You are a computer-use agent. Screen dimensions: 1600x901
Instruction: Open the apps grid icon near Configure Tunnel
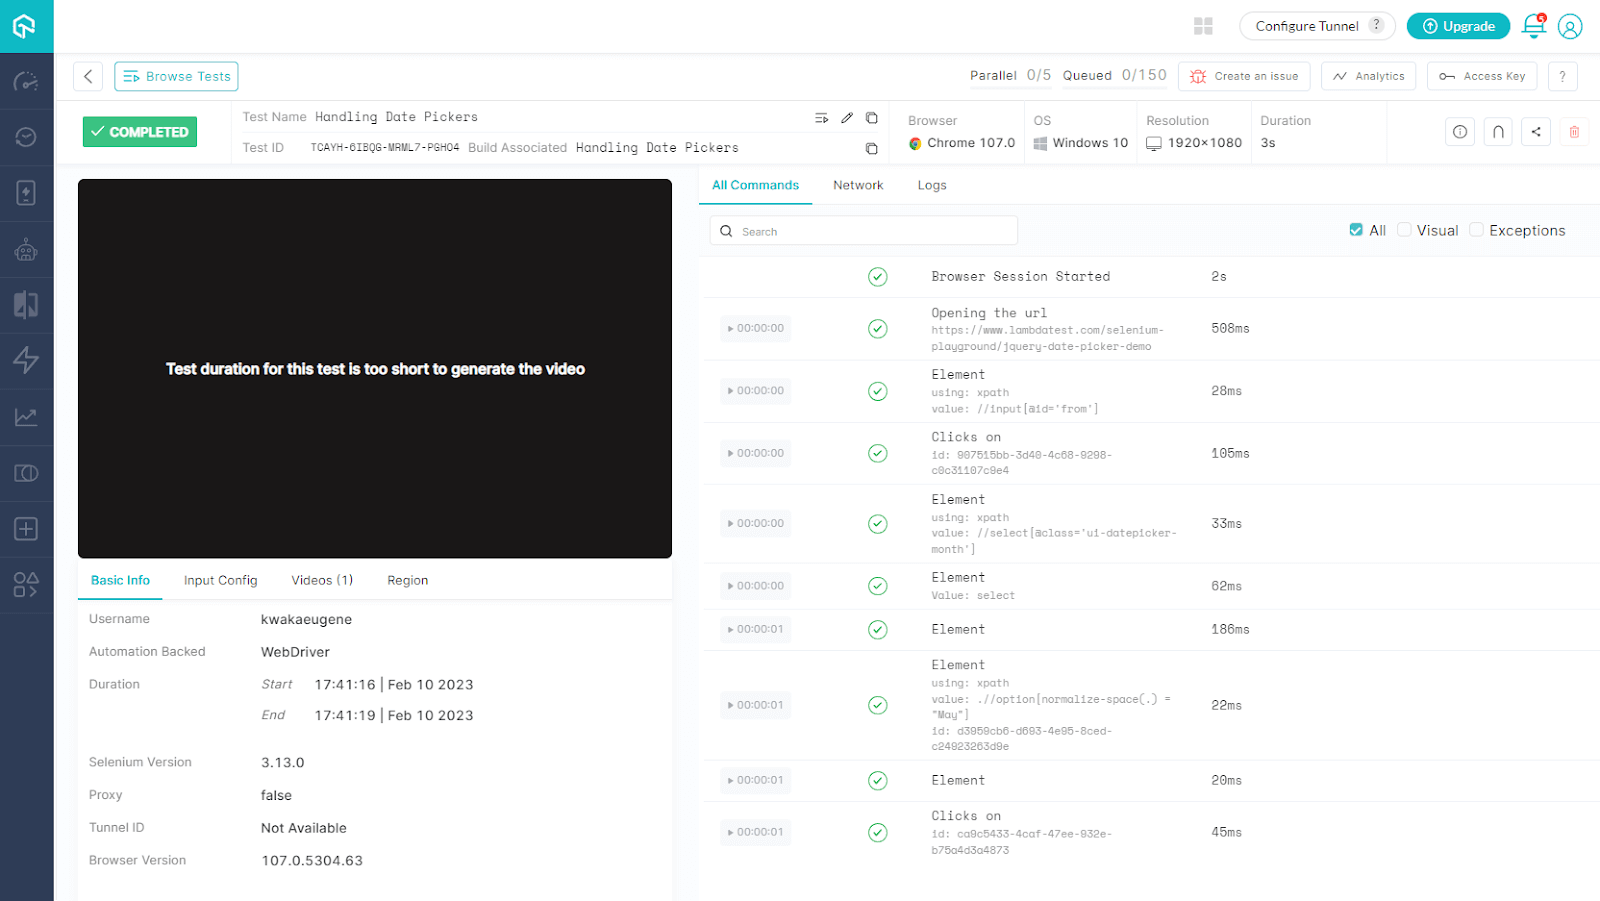click(x=1203, y=26)
